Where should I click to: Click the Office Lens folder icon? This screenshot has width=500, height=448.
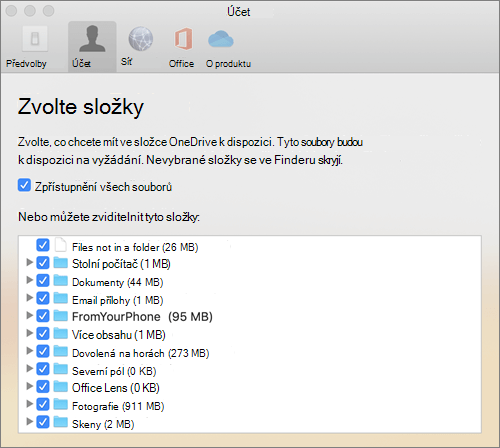61,387
